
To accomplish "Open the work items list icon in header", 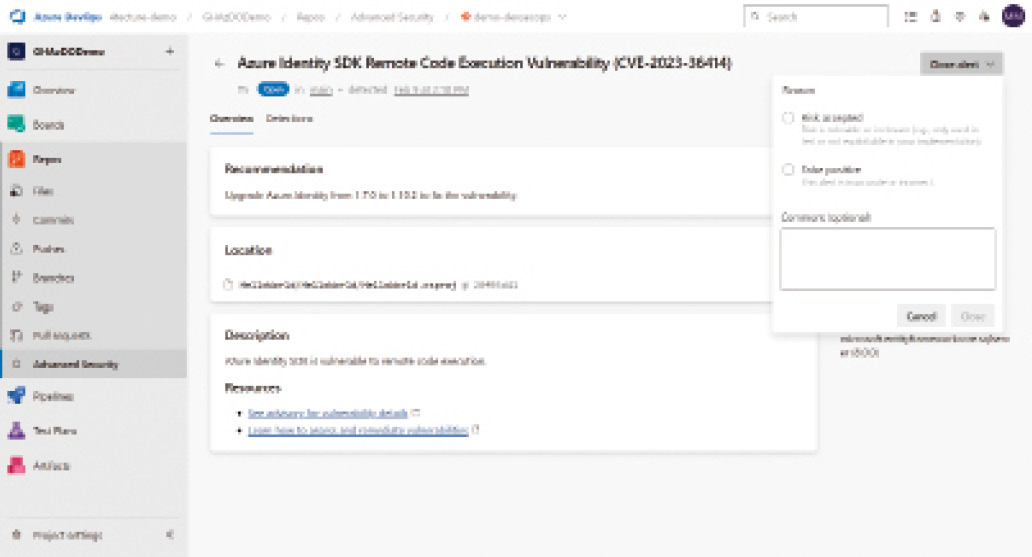I will pyautogui.click(x=910, y=16).
